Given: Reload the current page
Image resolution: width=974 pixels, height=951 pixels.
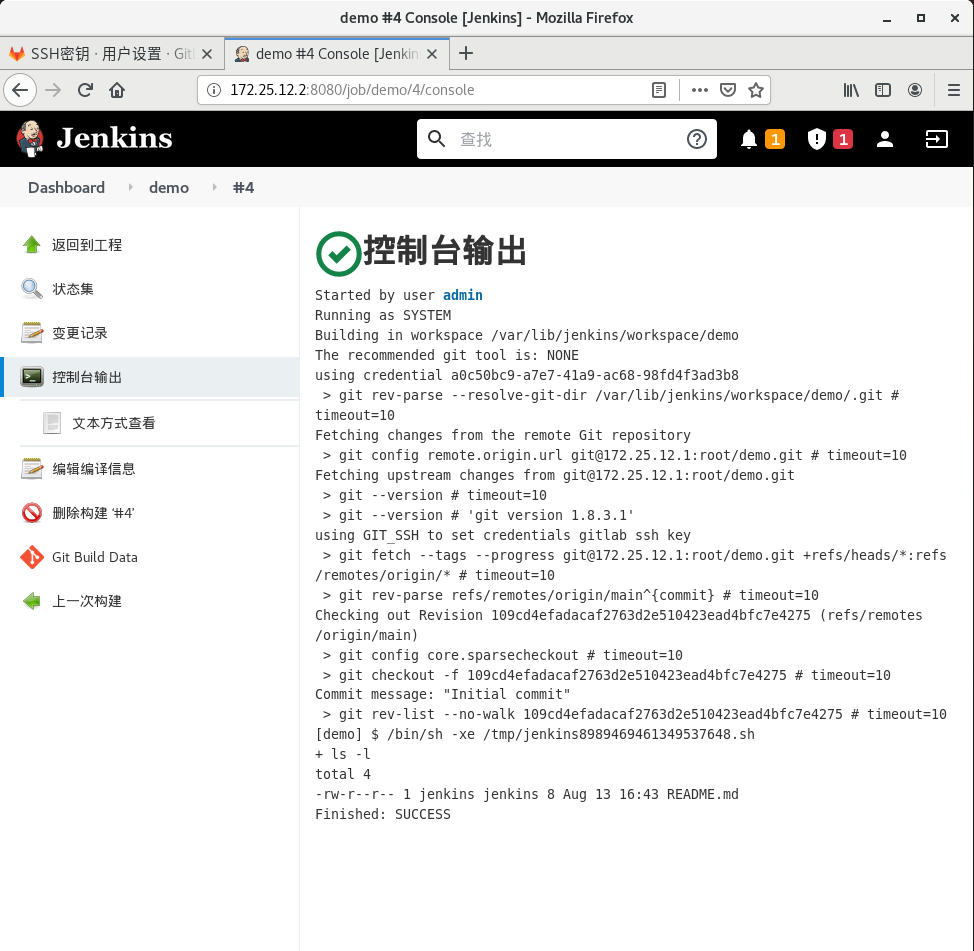Looking at the screenshot, I should point(85,90).
